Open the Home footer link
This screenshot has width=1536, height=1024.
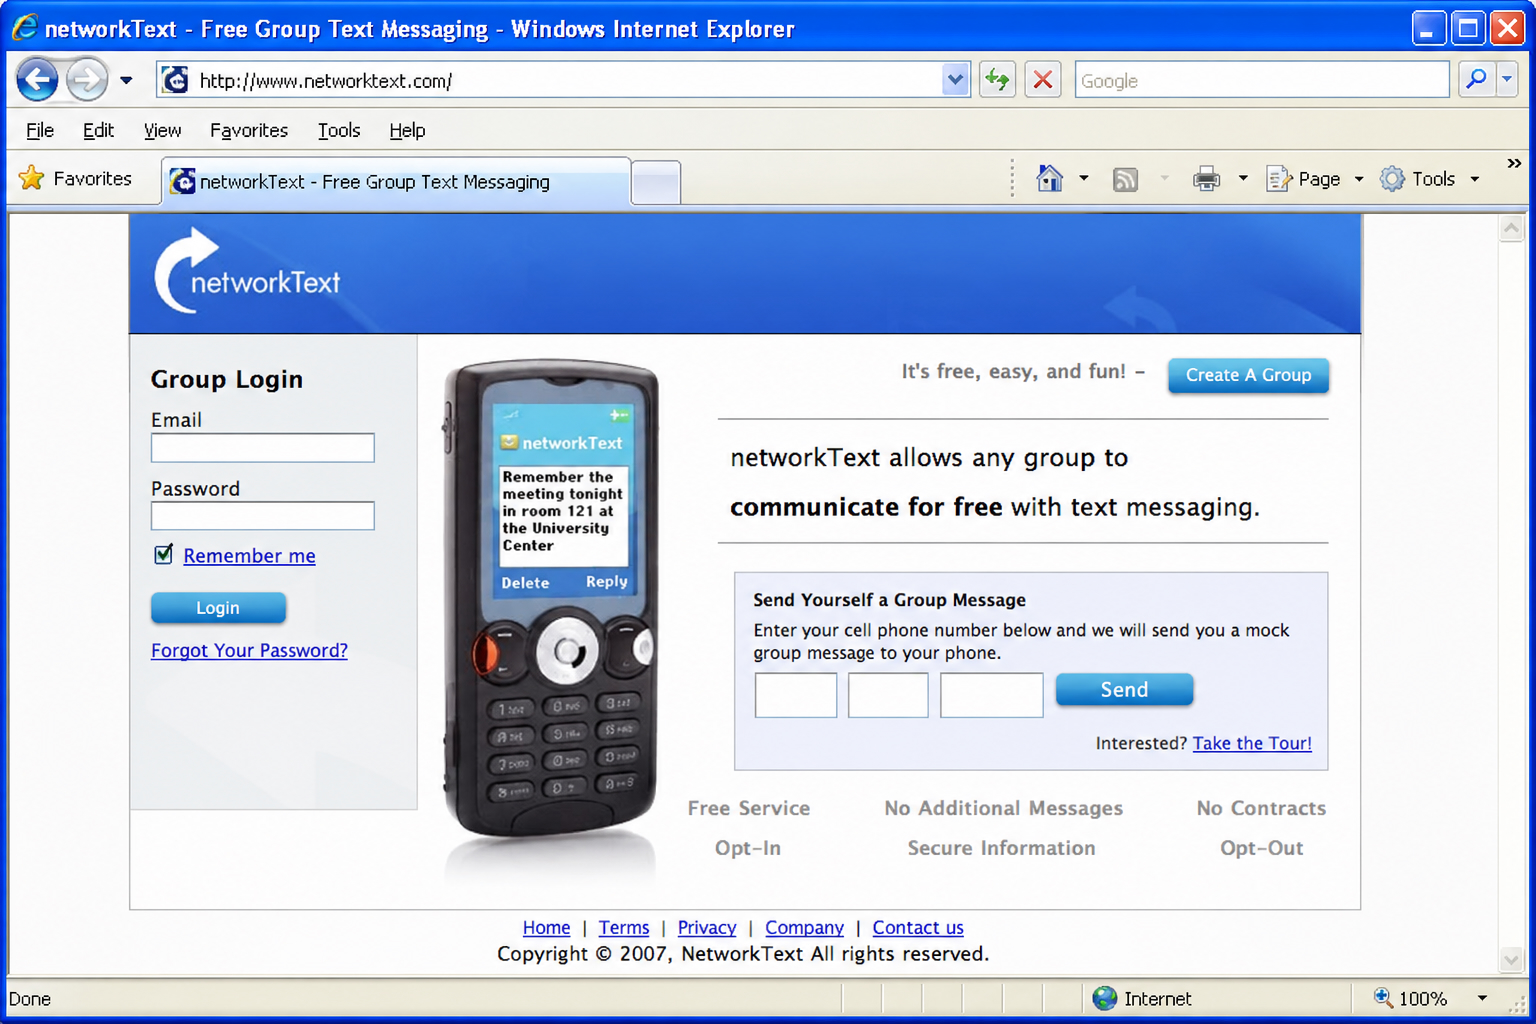pos(546,928)
